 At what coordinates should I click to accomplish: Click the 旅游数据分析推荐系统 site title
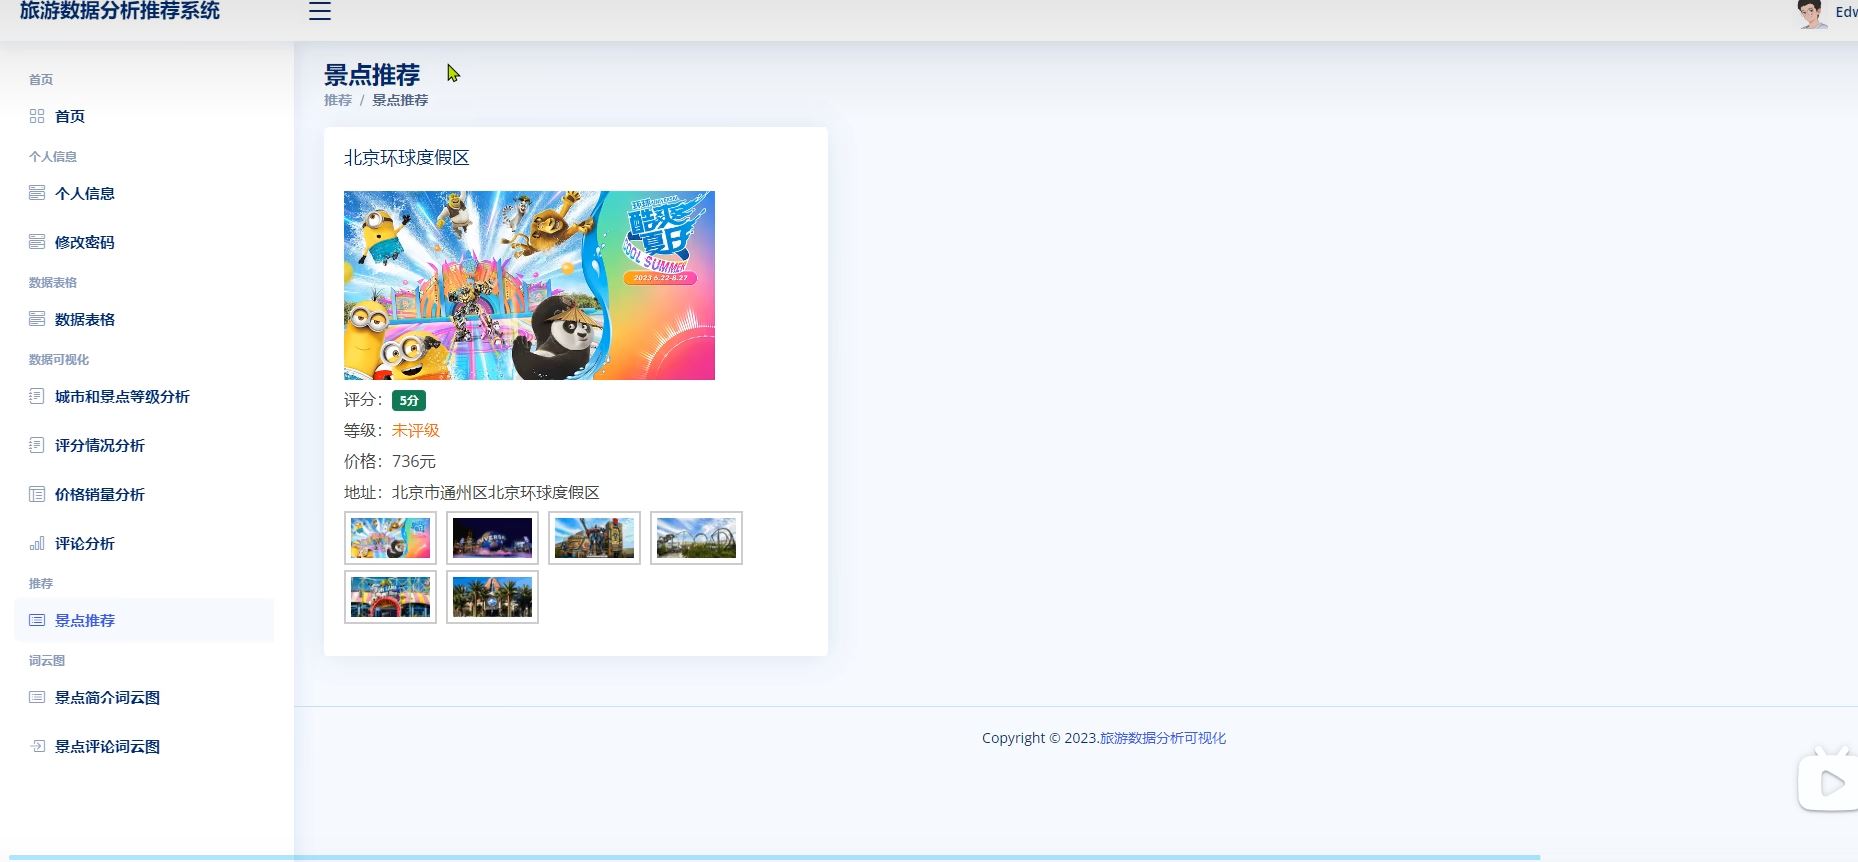point(120,11)
